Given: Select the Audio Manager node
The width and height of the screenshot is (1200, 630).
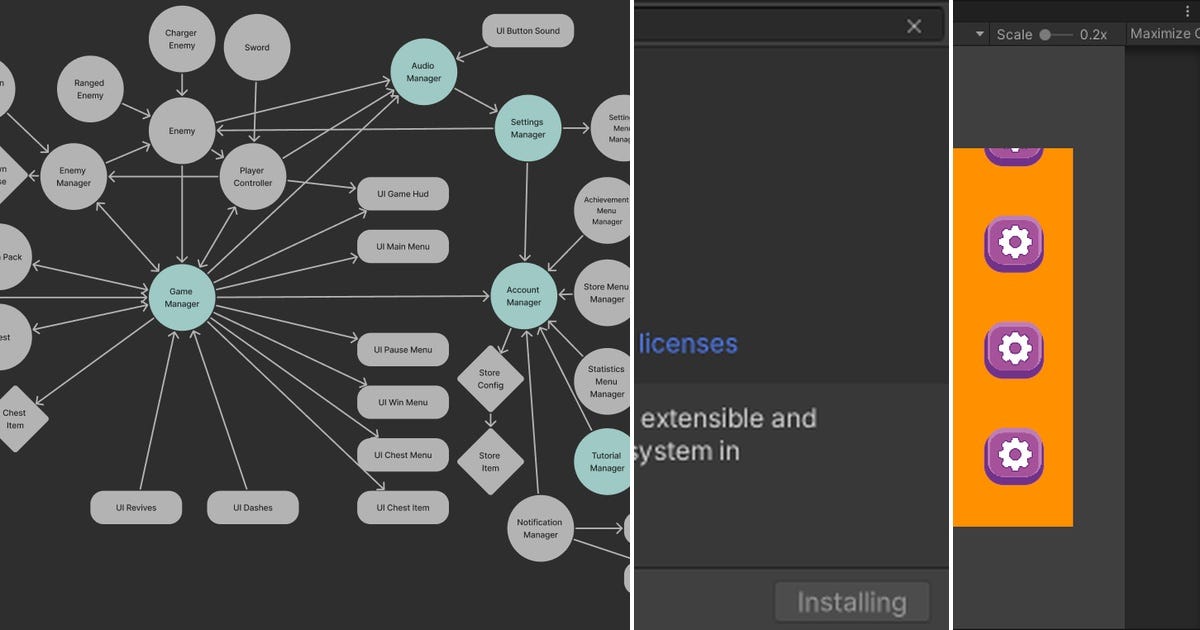Looking at the screenshot, I should click(424, 71).
